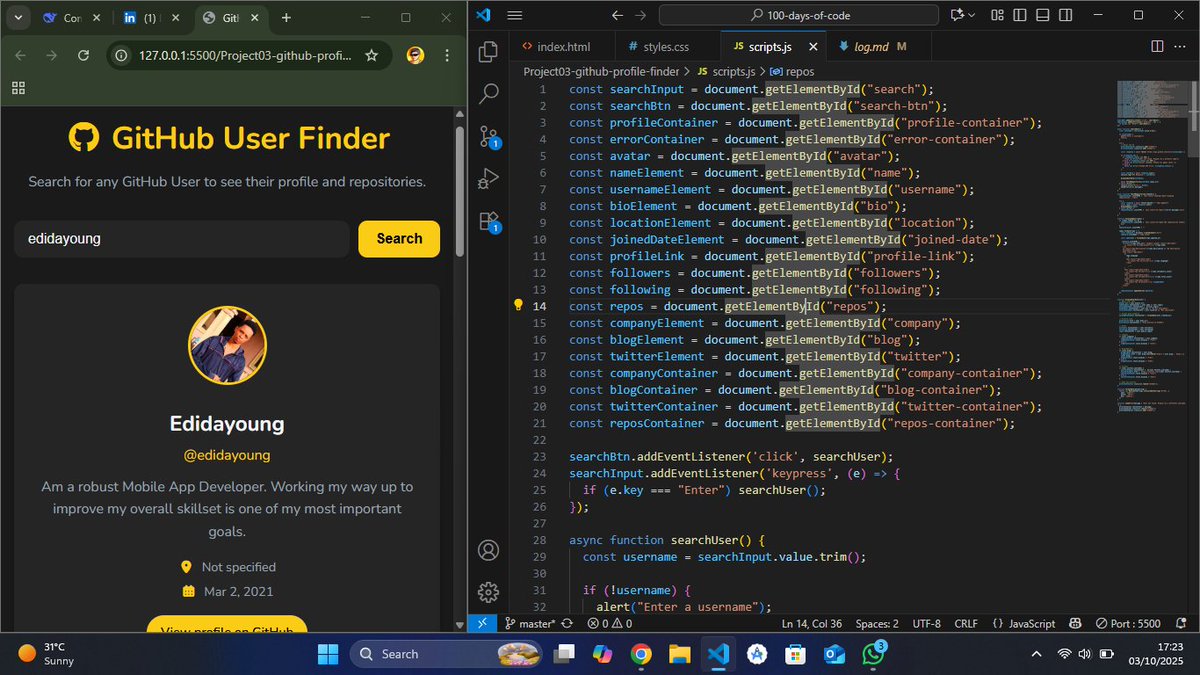
Task: Open the remote window indicator
Action: 482,623
